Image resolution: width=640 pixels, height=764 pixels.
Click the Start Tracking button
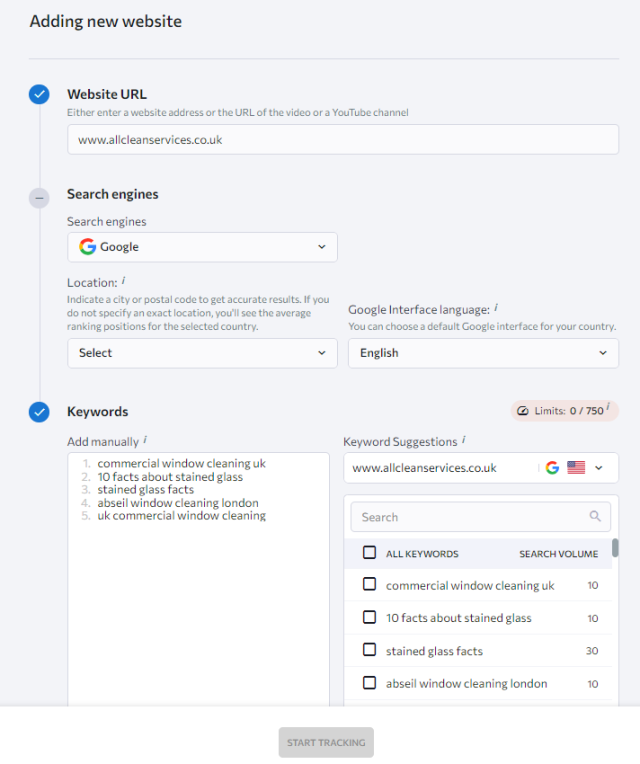[x=326, y=743]
